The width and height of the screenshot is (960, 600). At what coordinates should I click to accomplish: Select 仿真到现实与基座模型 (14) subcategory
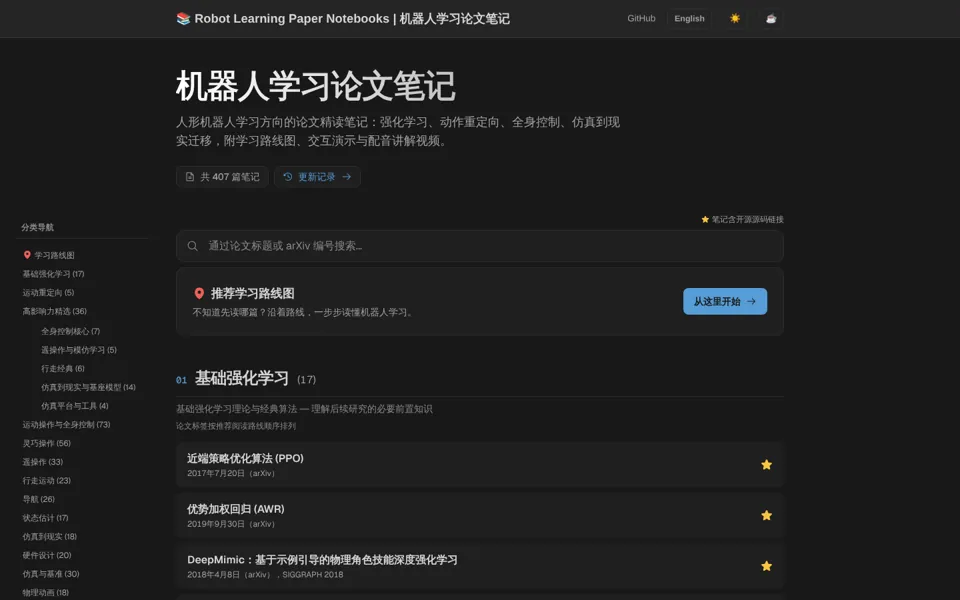pyautogui.click(x=88, y=388)
